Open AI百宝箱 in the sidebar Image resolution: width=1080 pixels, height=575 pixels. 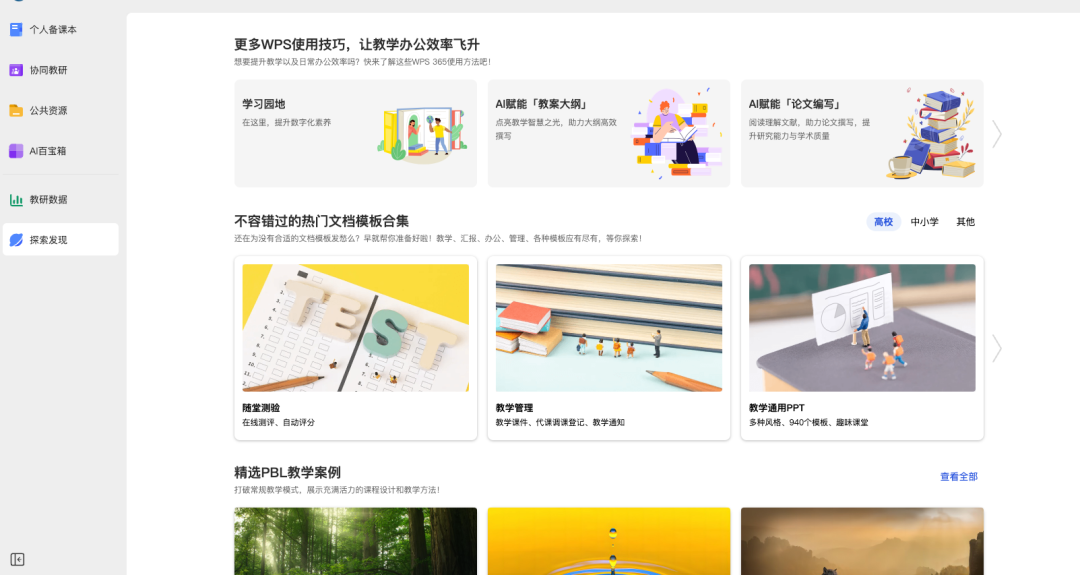click(x=61, y=151)
